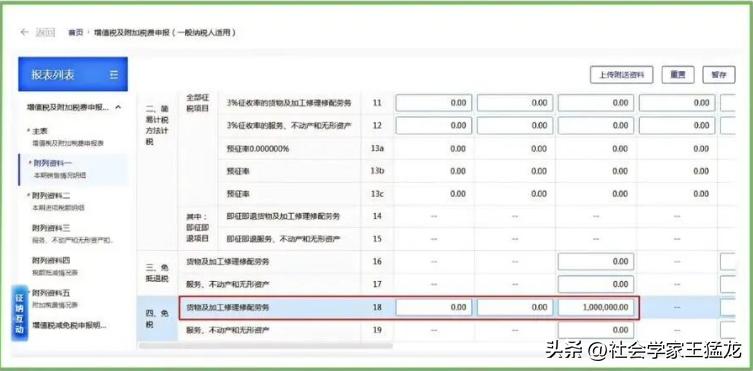
Task: Click fourth amount input in row 12
Action: click(x=677, y=126)
